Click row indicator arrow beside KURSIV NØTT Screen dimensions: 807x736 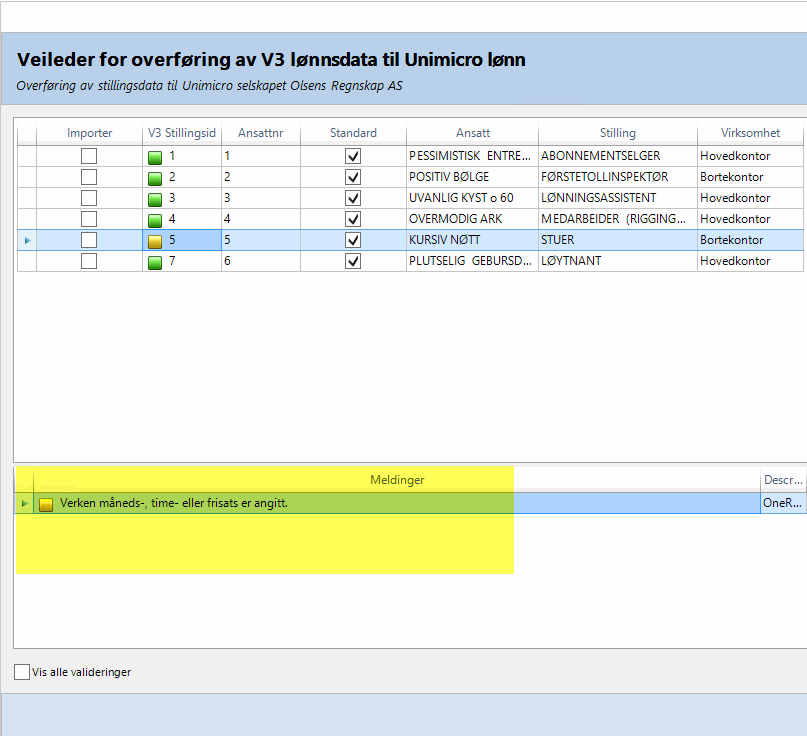tap(27, 240)
